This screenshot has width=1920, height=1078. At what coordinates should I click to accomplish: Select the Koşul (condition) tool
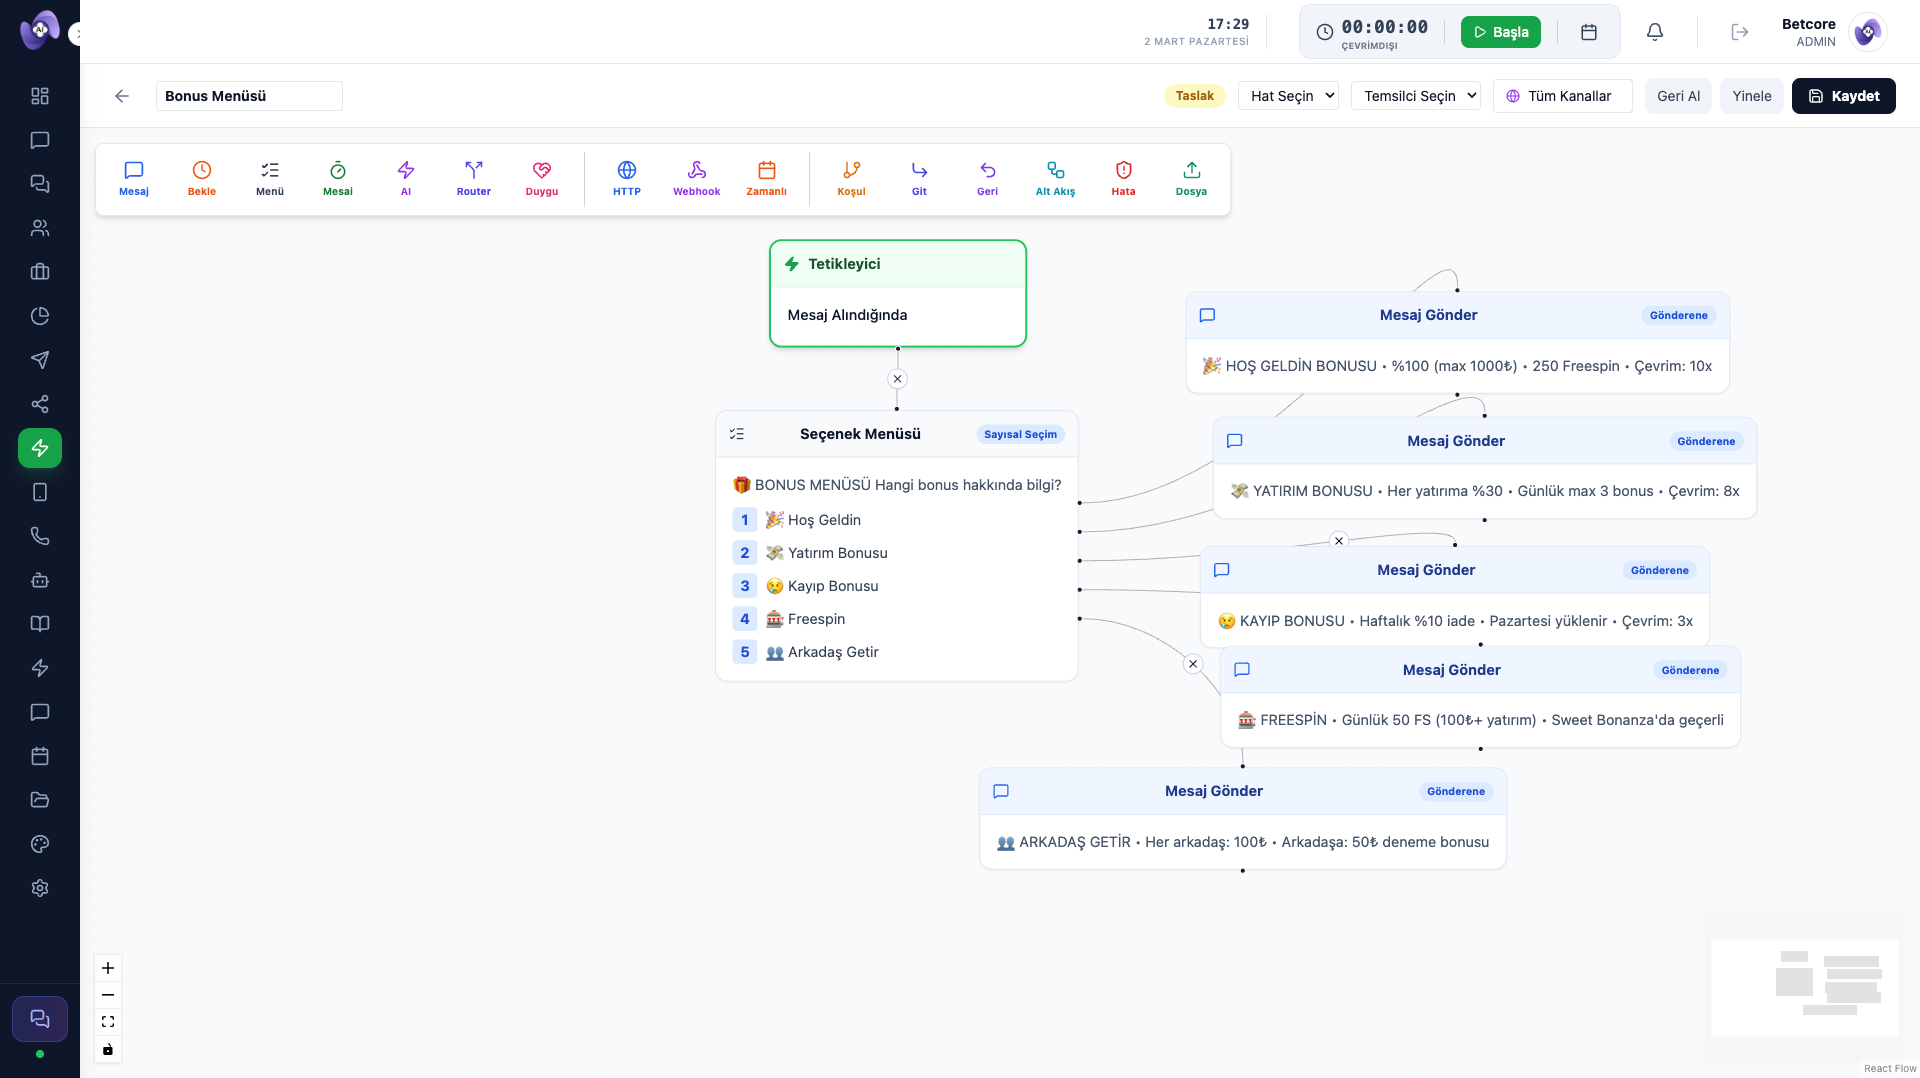851,178
